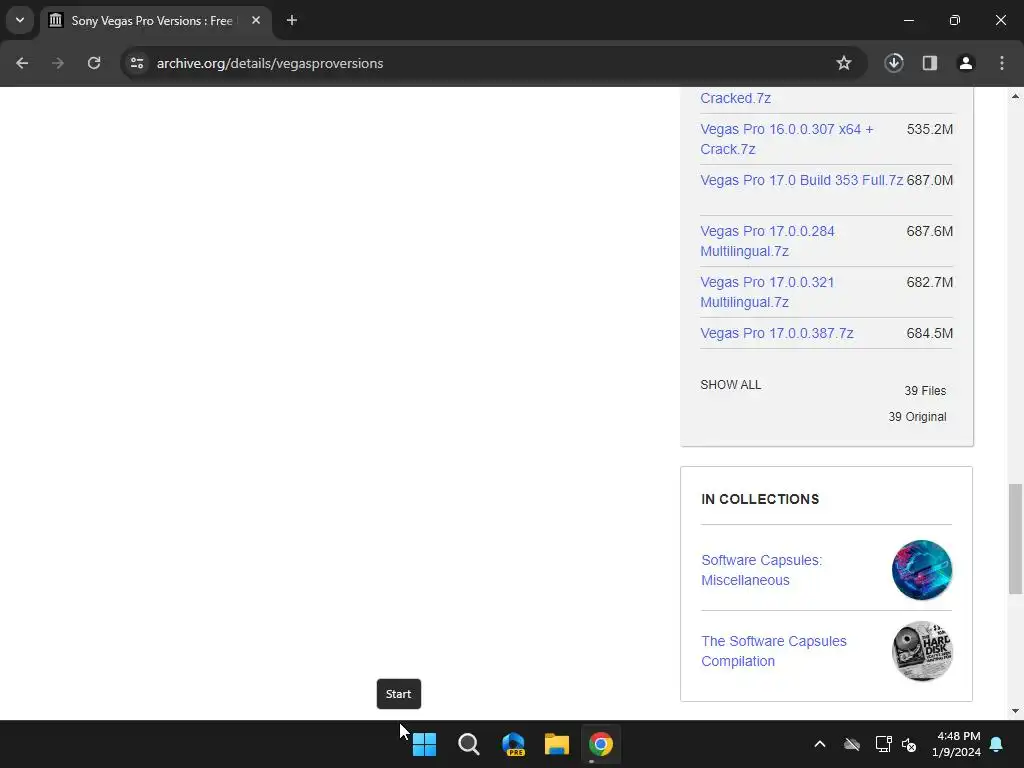Open the Windows Start menu
This screenshot has width=1024, height=768.
tap(424, 744)
